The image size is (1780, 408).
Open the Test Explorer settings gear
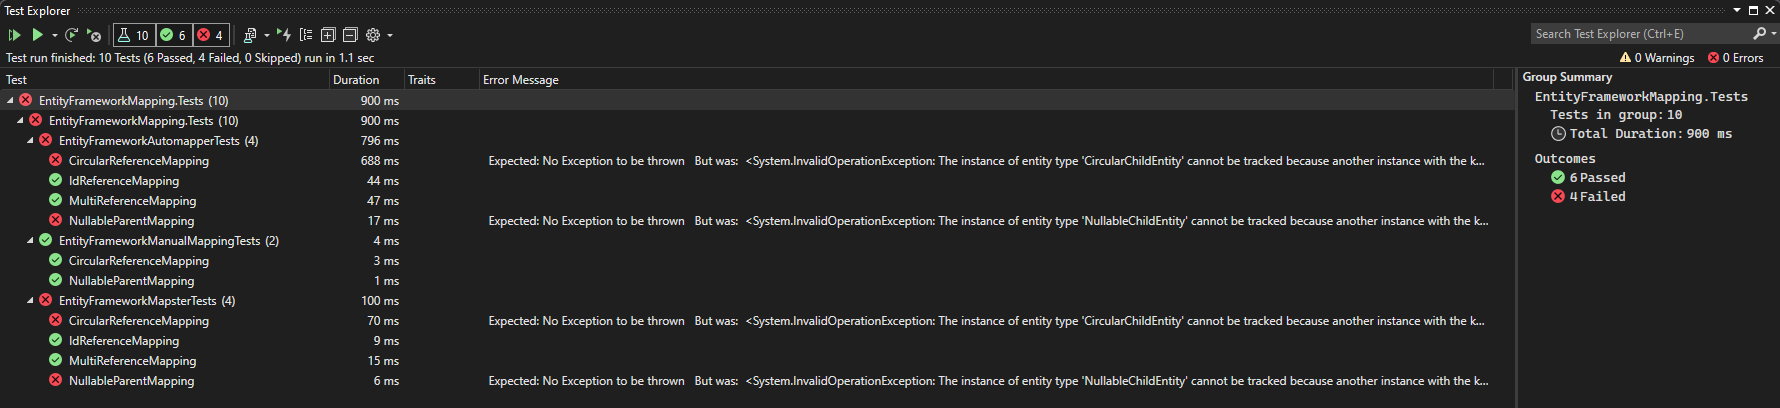coord(373,35)
